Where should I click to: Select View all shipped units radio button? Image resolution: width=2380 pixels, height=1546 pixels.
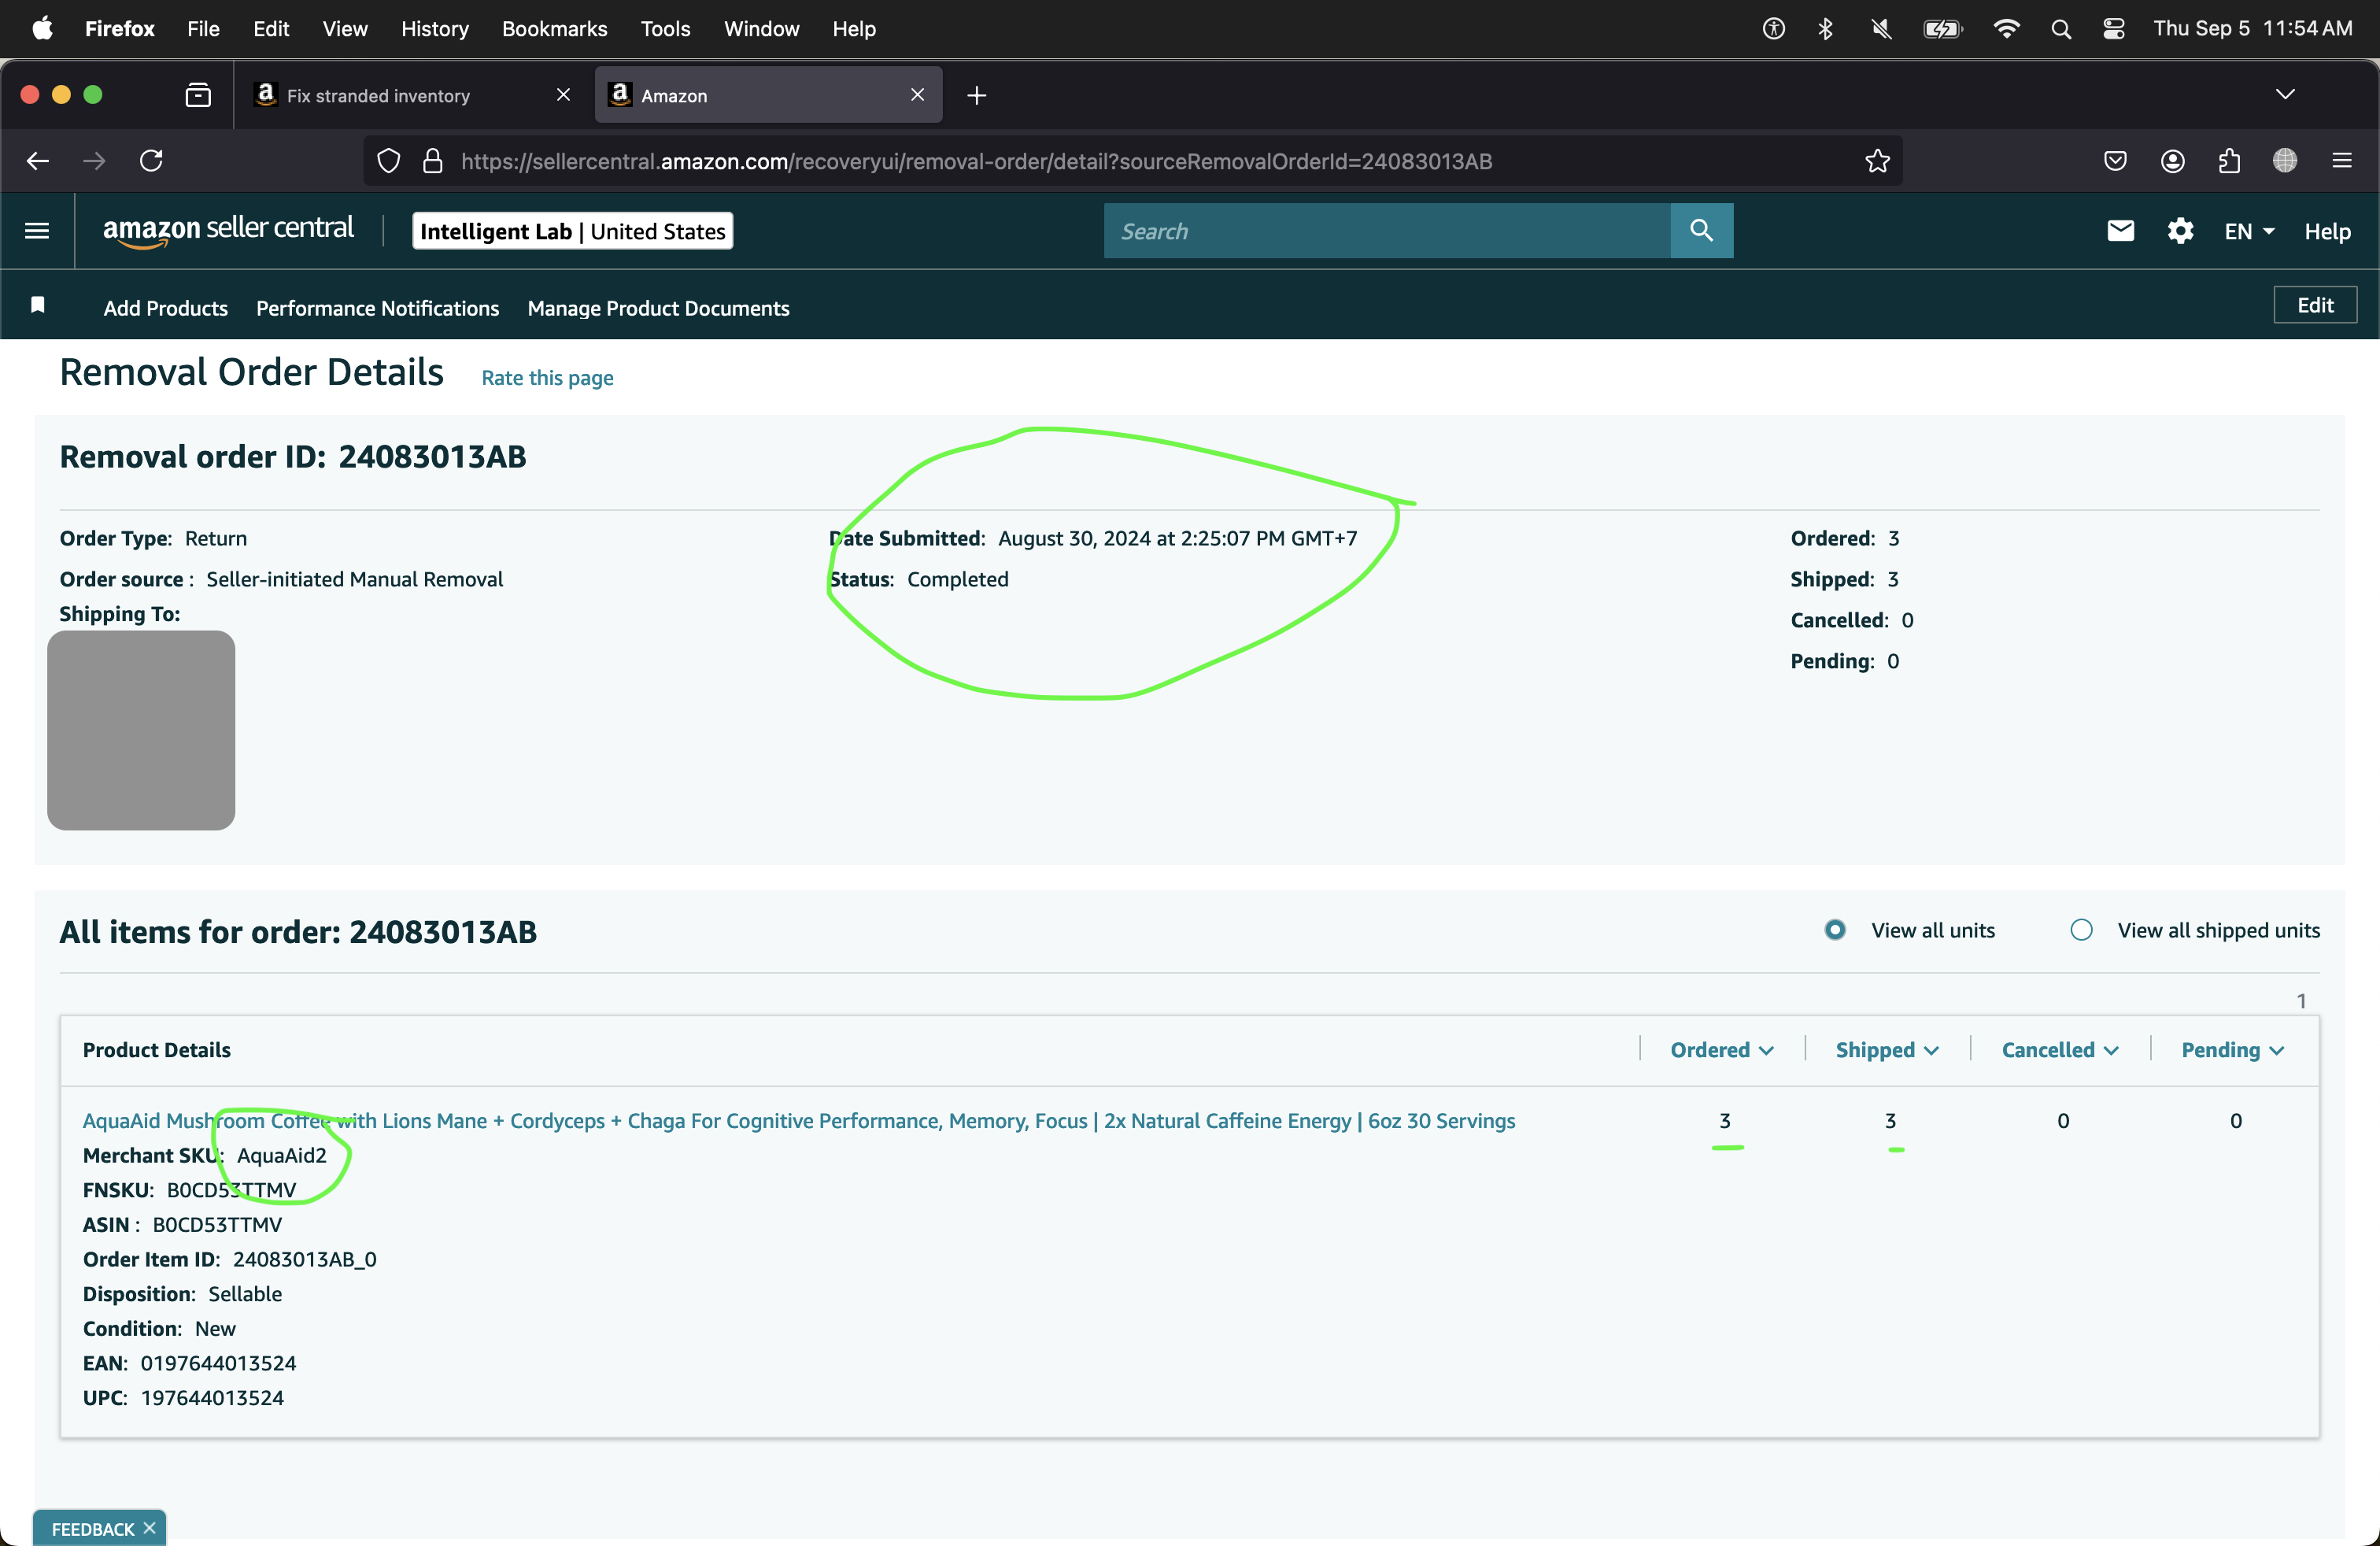2081,930
